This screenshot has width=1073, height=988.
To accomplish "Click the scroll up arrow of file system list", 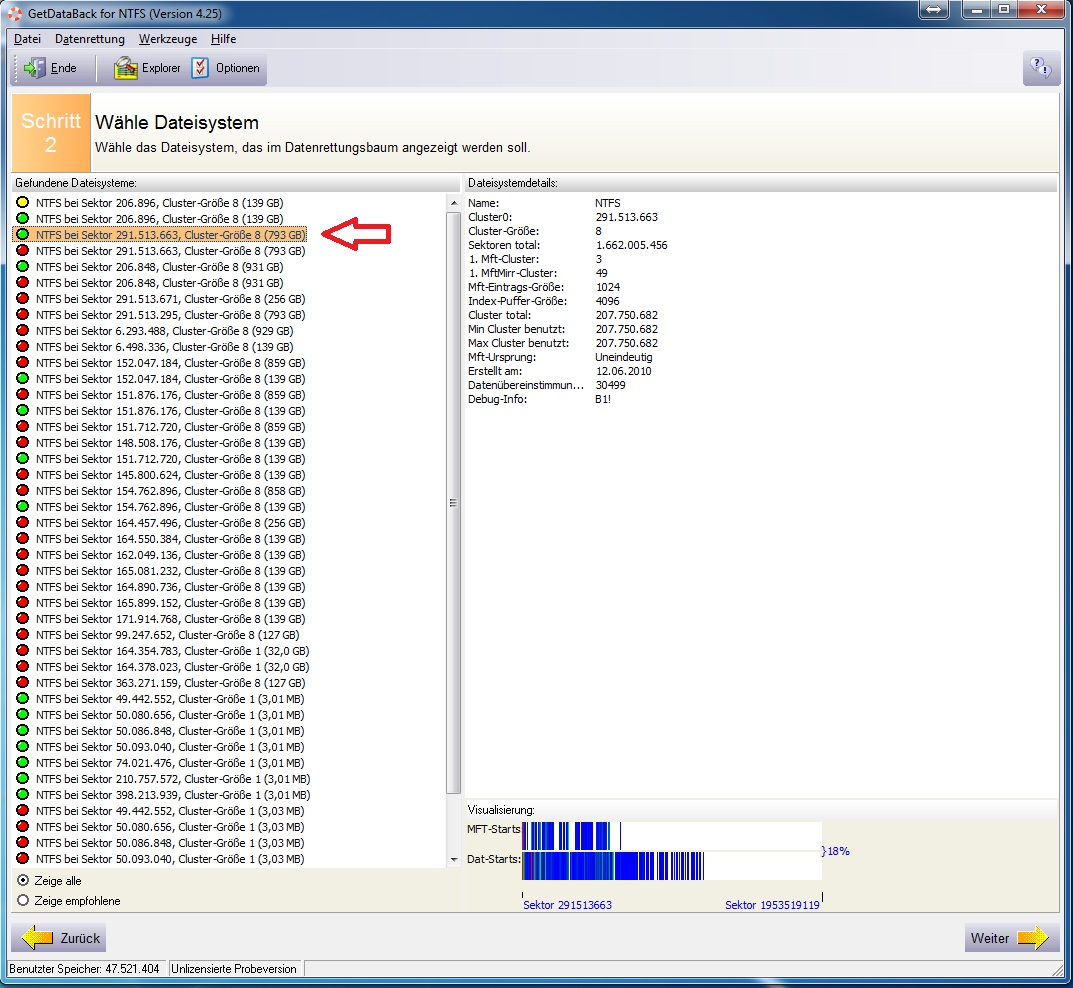I will tap(454, 203).
